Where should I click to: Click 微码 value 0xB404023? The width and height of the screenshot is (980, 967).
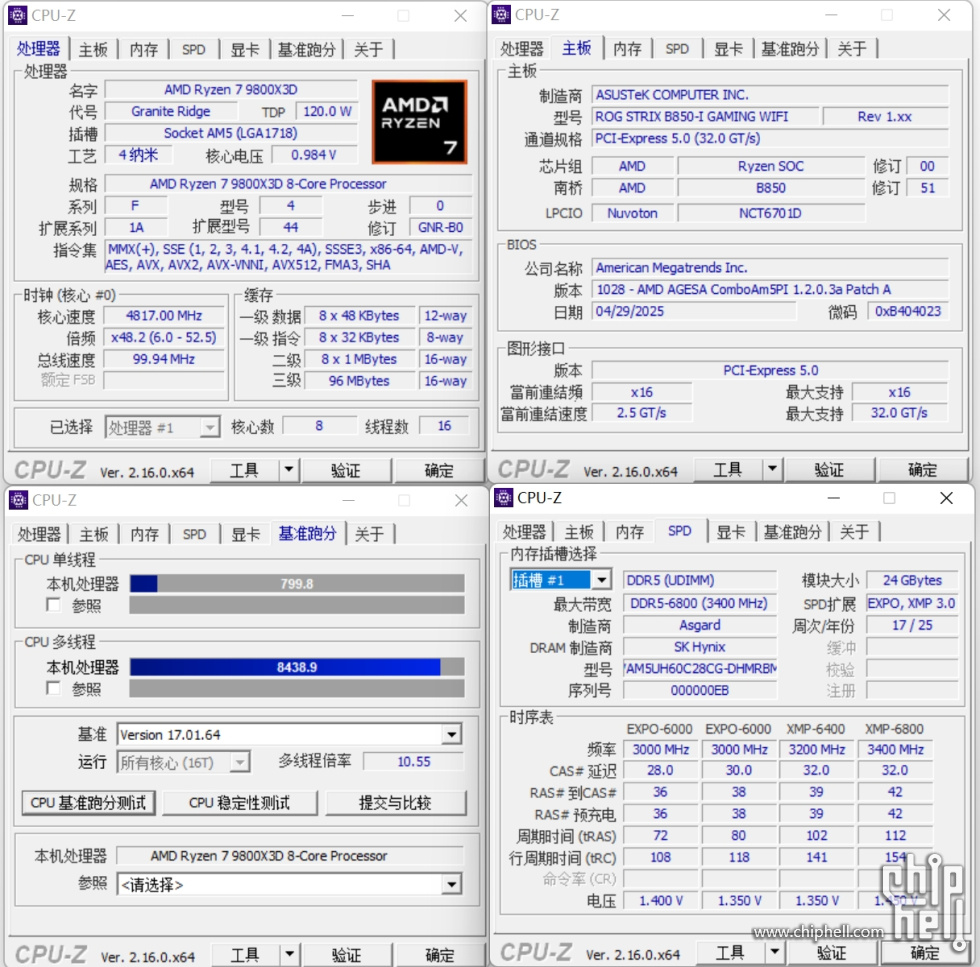click(908, 311)
